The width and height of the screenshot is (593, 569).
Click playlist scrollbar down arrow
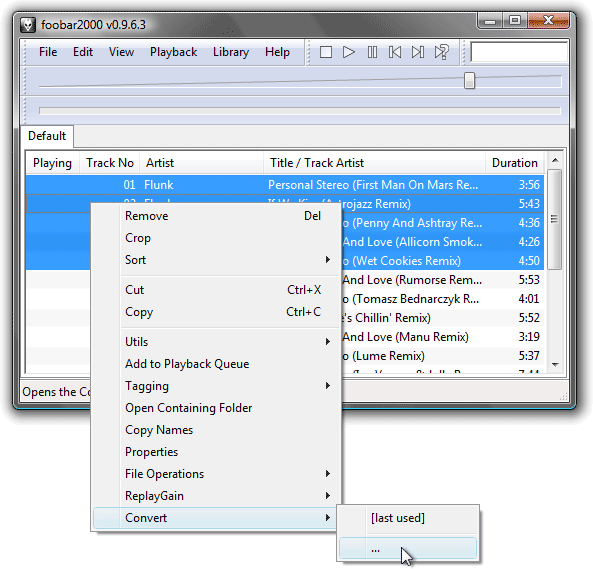pos(555,364)
